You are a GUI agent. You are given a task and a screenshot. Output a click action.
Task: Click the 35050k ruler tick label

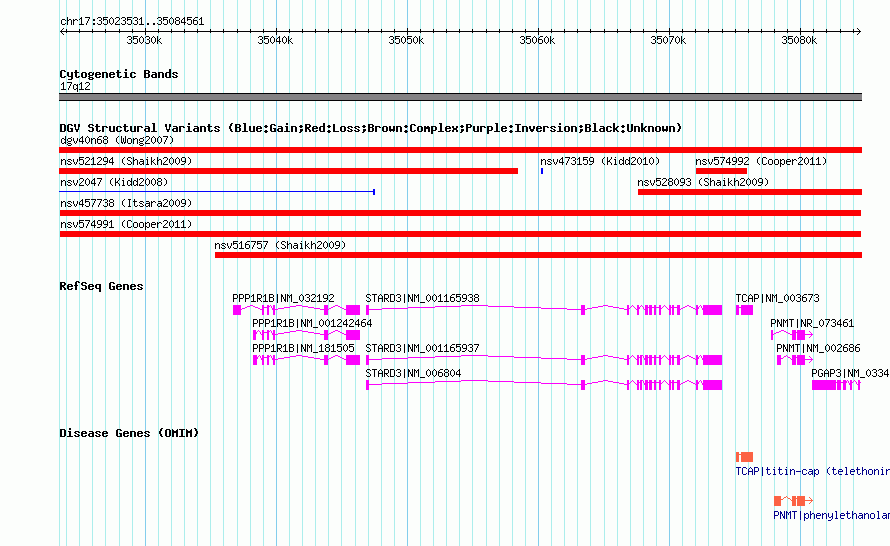(406, 40)
